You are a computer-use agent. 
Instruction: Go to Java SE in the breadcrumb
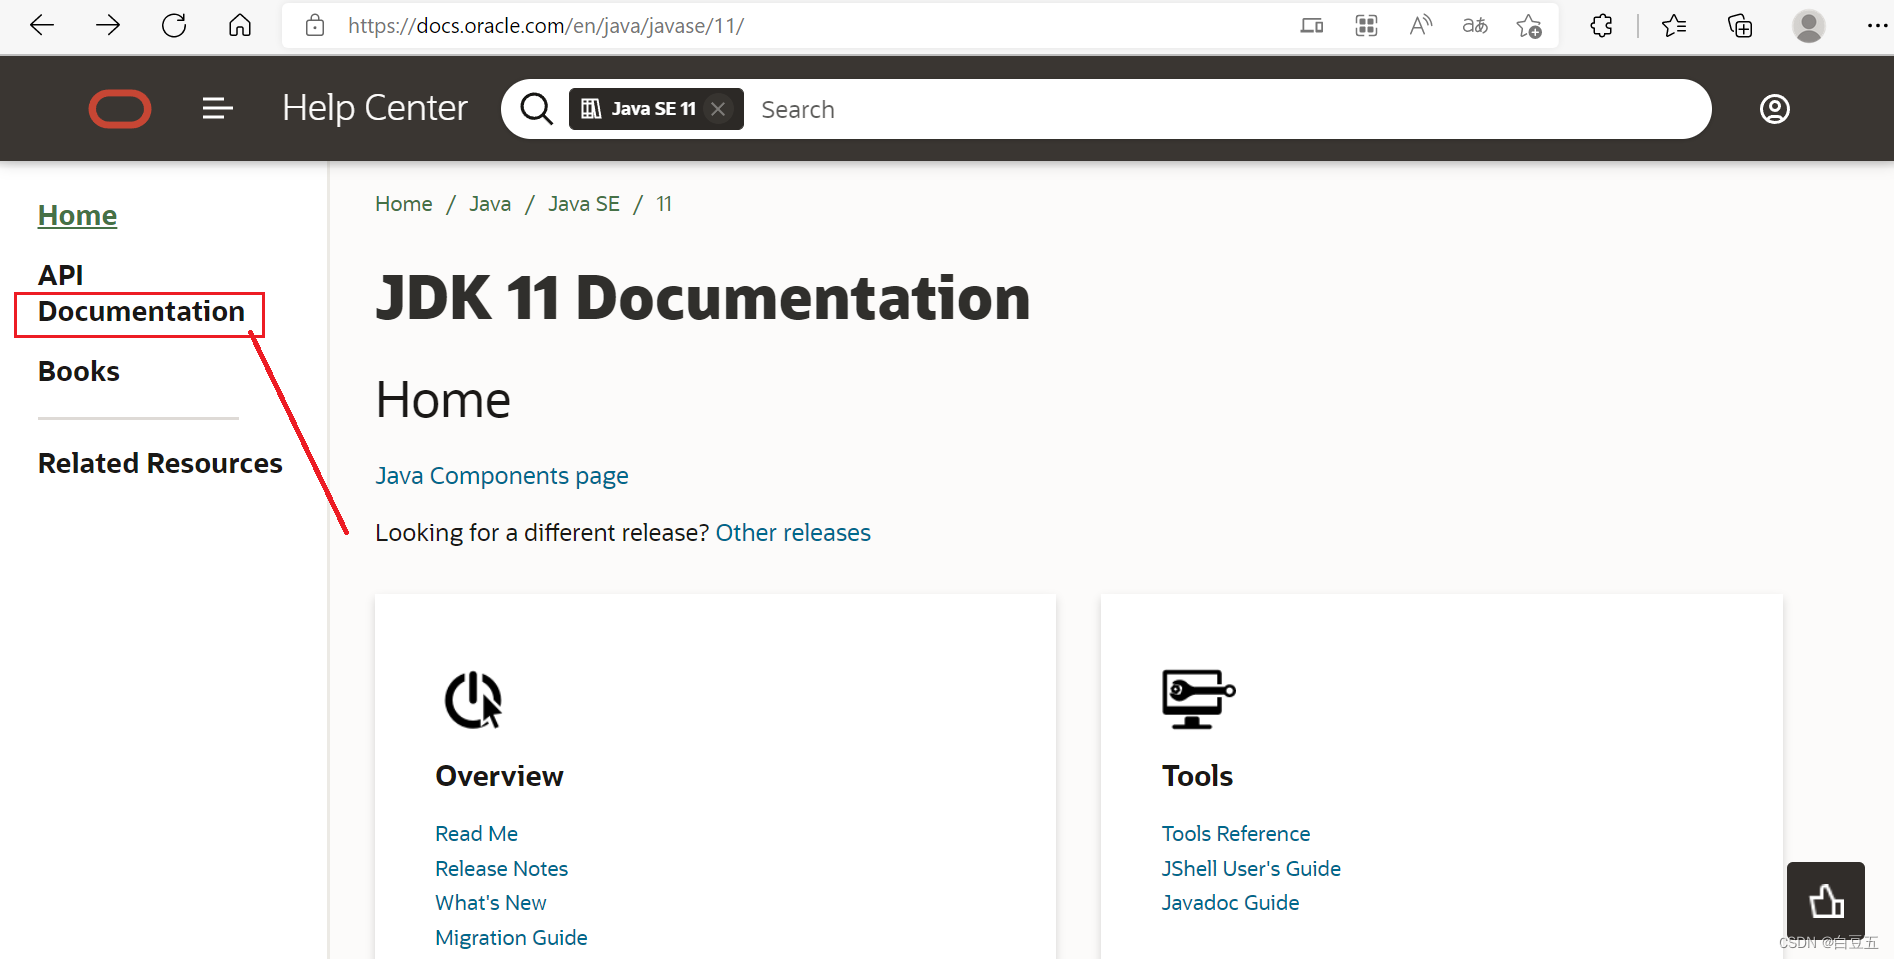tap(584, 204)
